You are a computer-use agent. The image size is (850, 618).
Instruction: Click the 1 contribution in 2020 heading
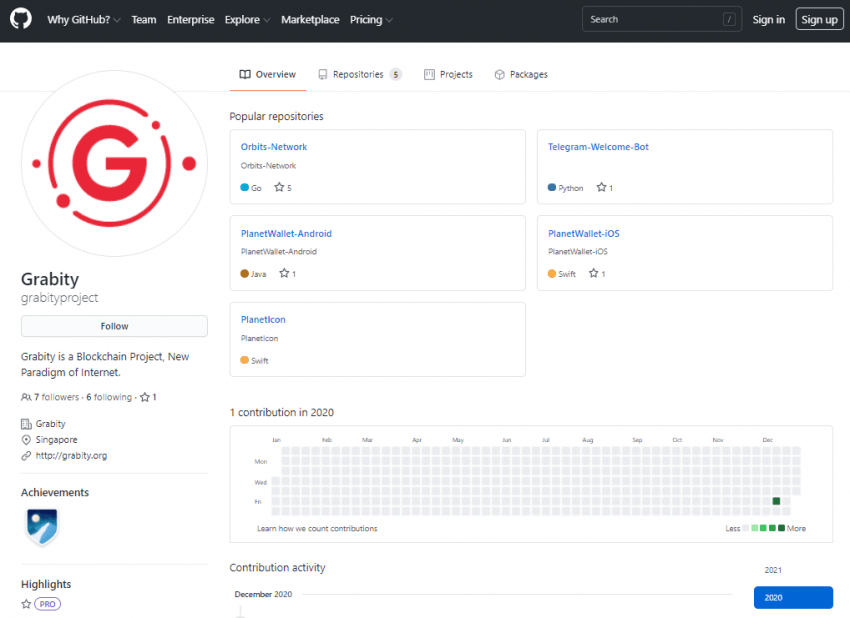pyautogui.click(x=281, y=413)
